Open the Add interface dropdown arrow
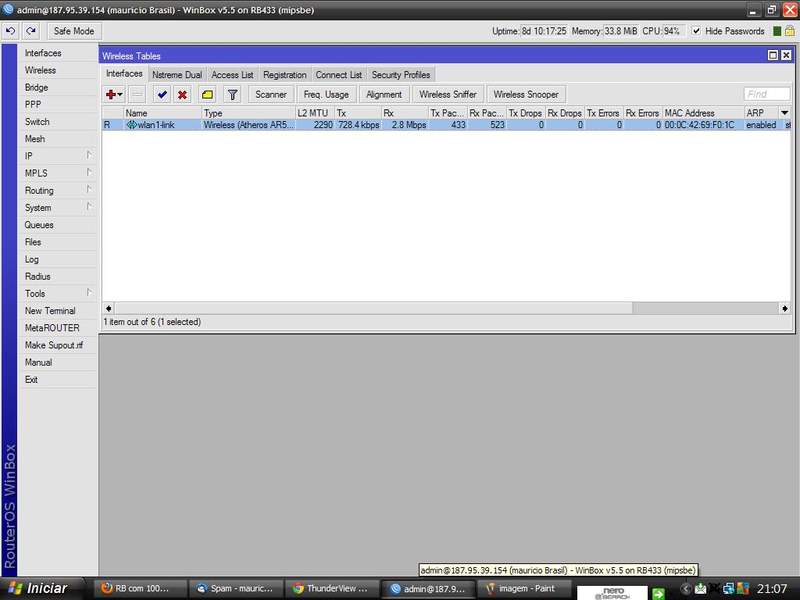The width and height of the screenshot is (800, 600). point(120,94)
